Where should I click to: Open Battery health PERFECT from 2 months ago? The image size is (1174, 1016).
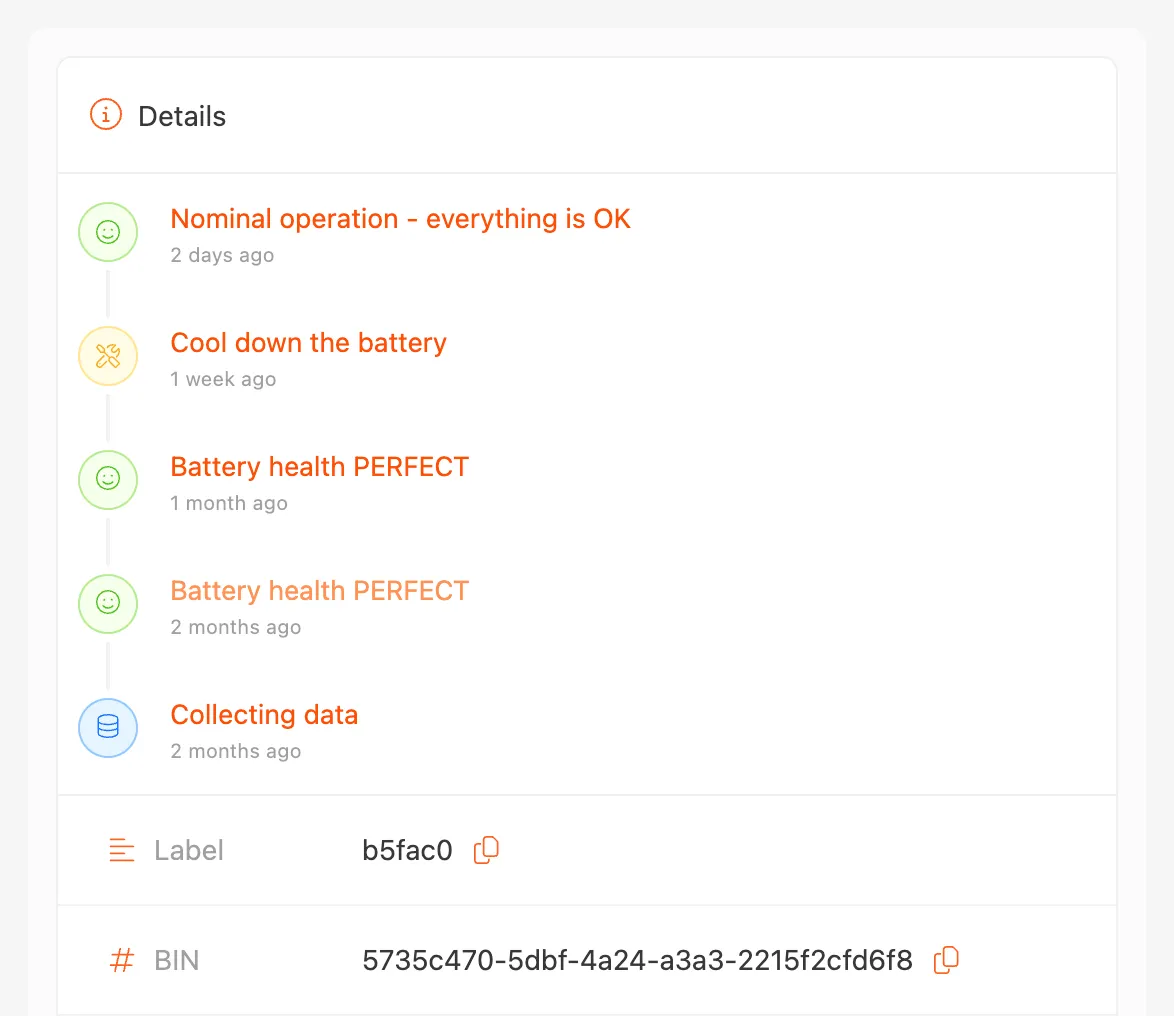[x=319, y=591]
